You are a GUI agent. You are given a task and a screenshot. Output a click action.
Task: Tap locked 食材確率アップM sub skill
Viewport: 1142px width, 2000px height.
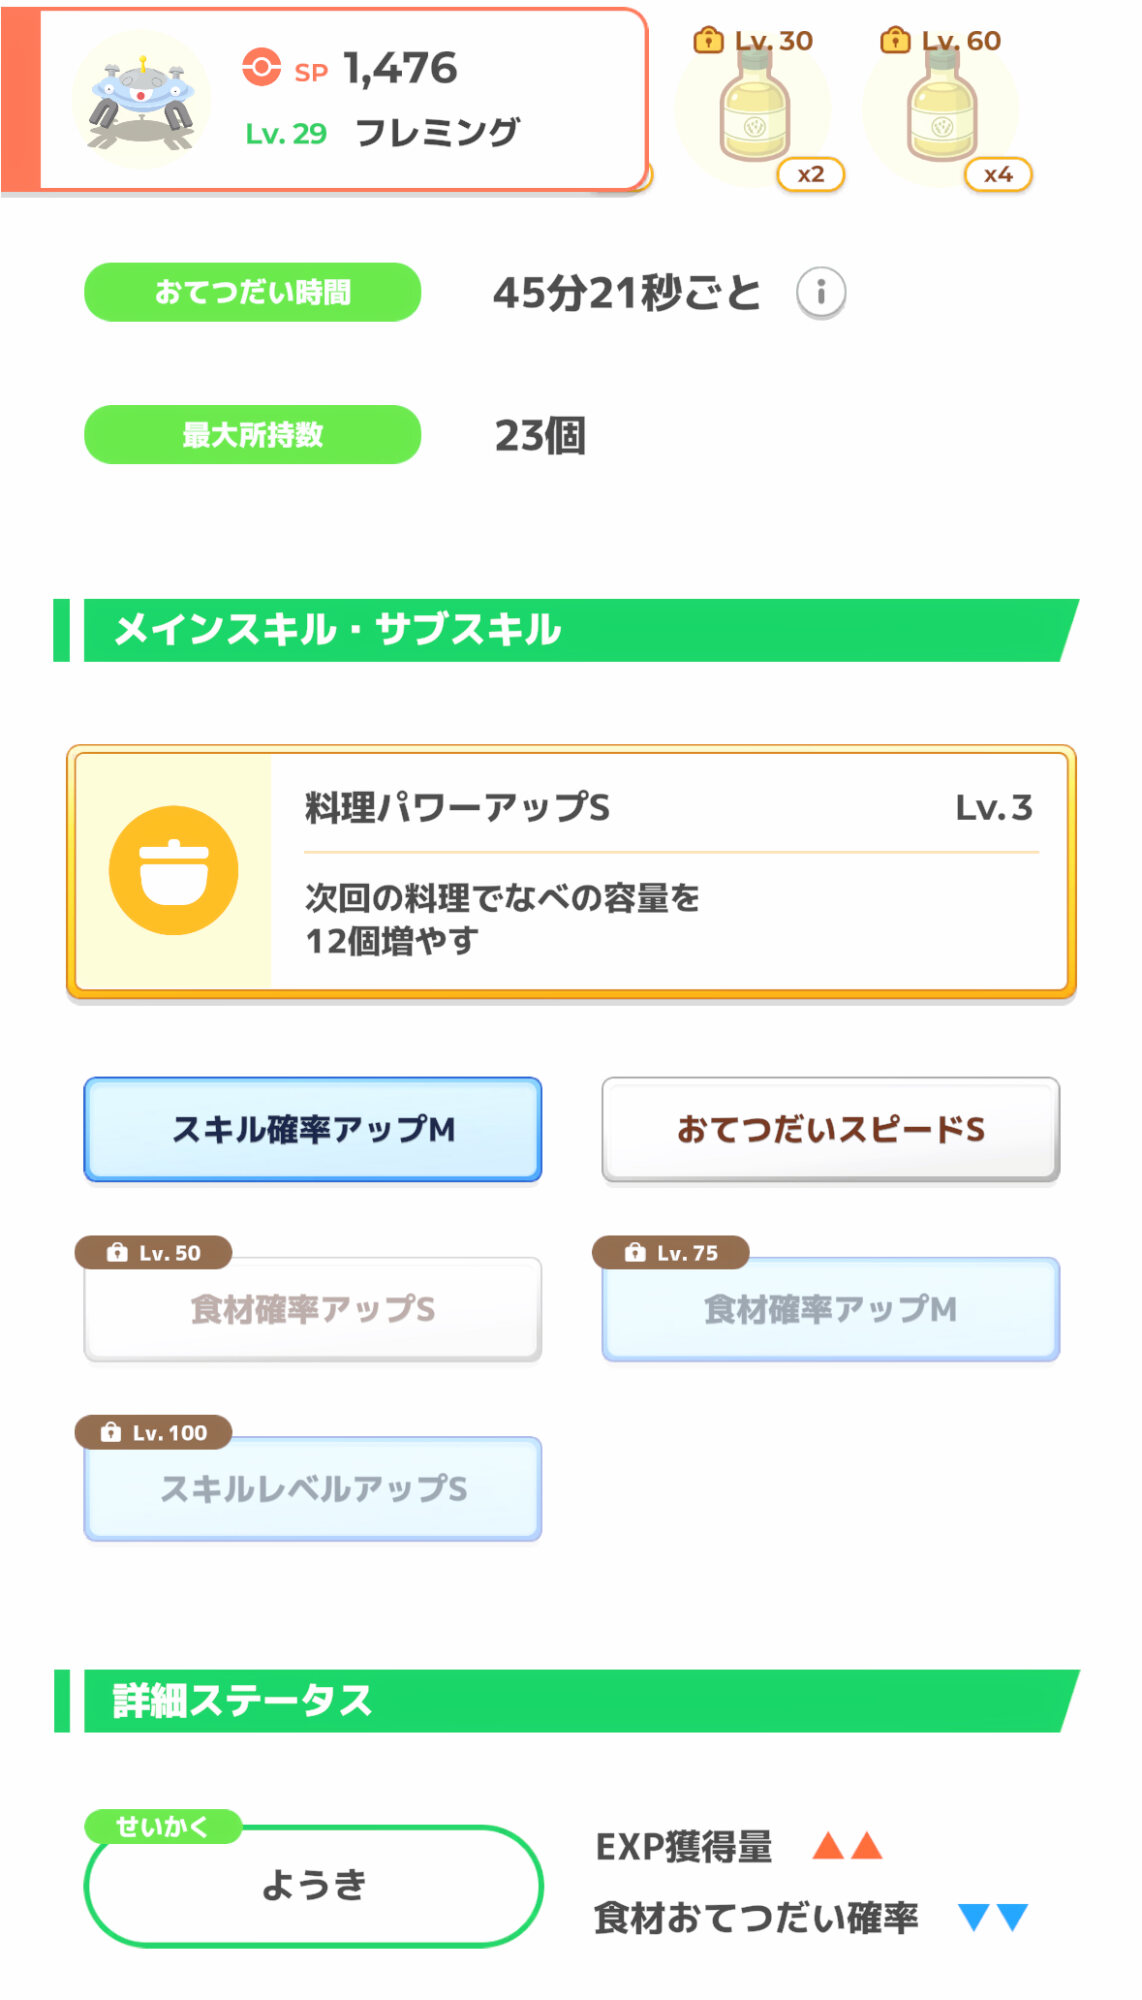click(x=830, y=1310)
